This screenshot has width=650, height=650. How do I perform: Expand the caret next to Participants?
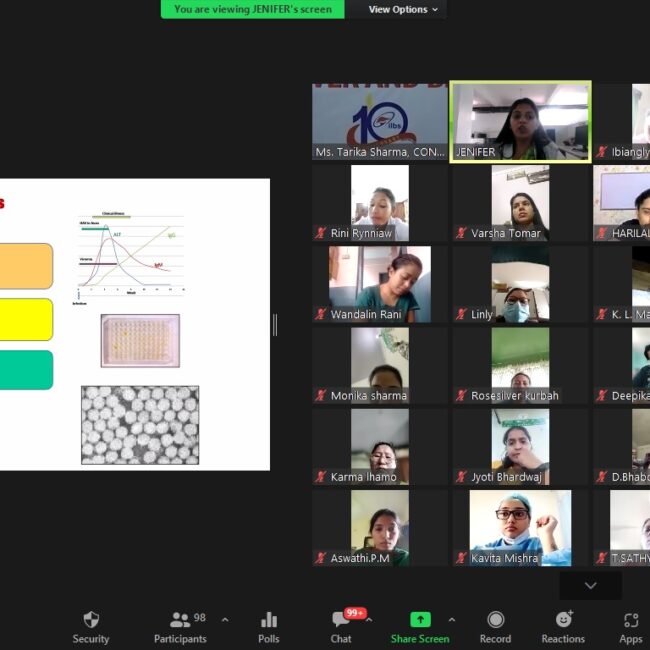tap(224, 619)
